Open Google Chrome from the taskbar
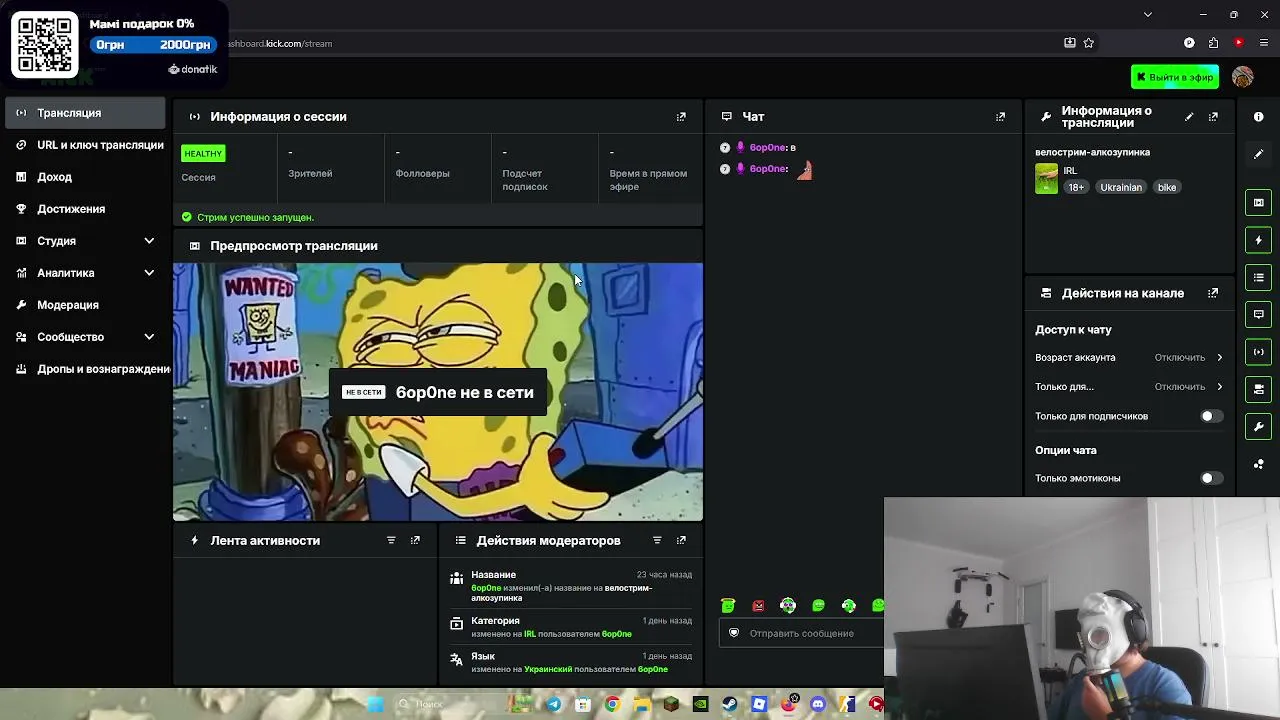This screenshot has width=1280, height=720. pyautogui.click(x=612, y=704)
